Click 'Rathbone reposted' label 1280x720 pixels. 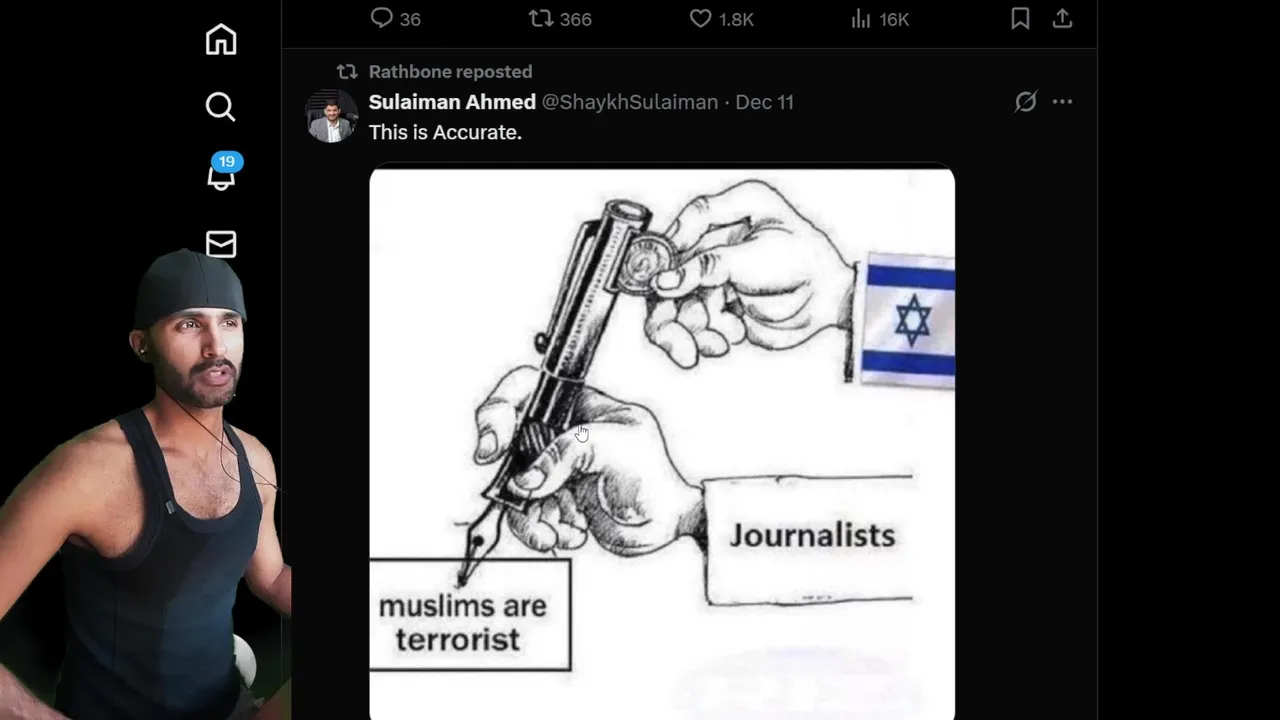coord(450,72)
